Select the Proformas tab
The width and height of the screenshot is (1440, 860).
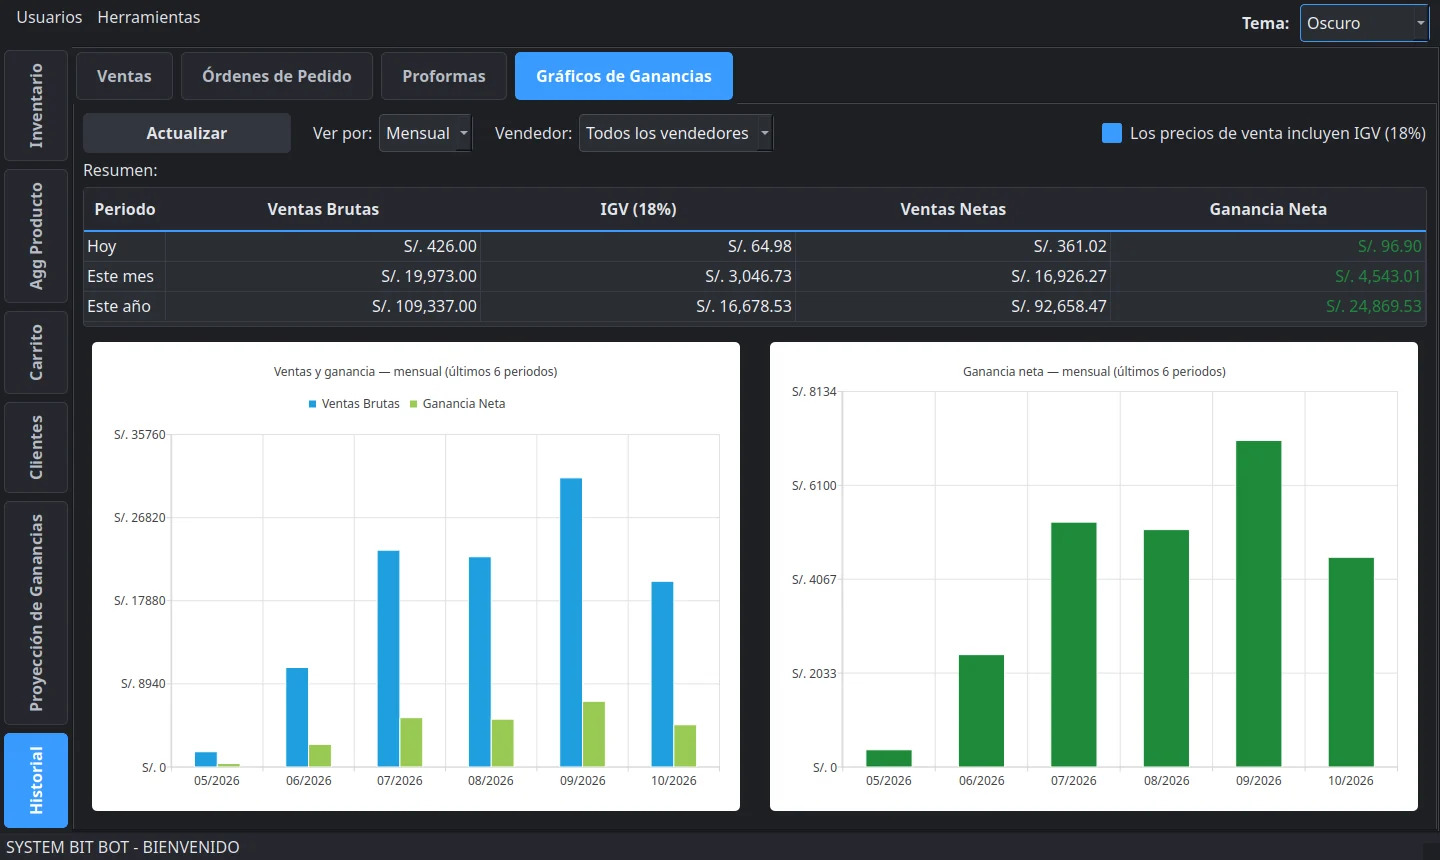(x=444, y=76)
